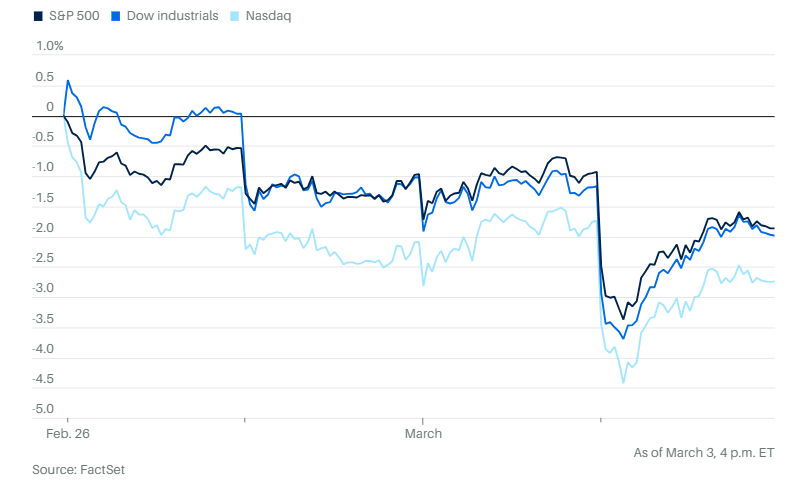Click the 0 baseline axis label

coord(50,107)
